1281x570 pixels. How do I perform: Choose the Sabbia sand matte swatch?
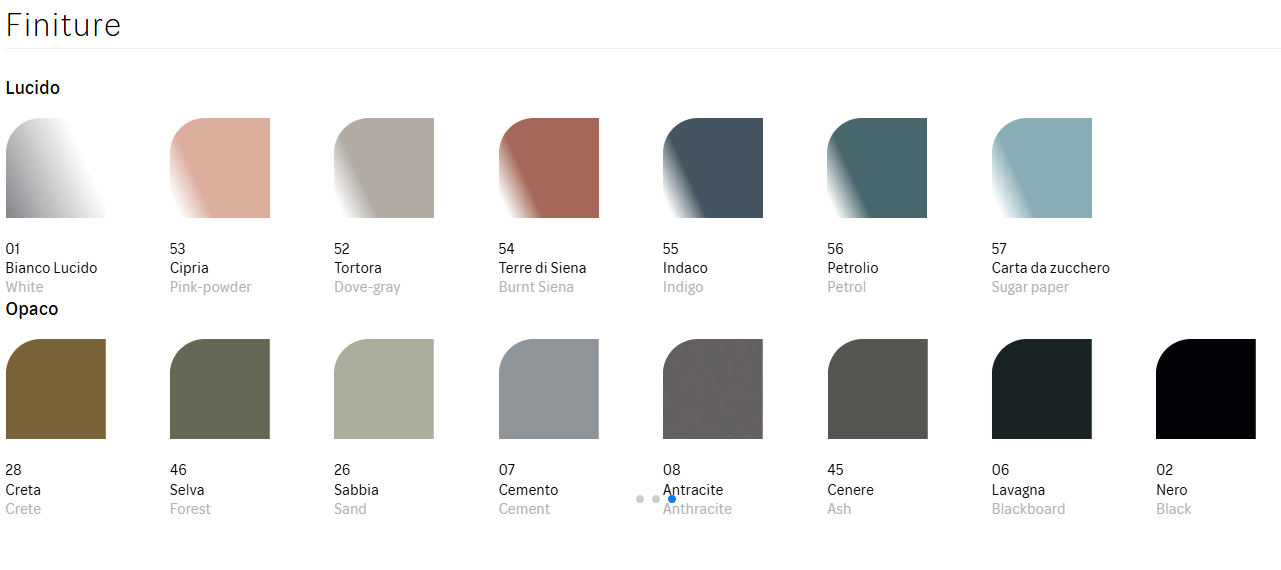pyautogui.click(x=384, y=389)
